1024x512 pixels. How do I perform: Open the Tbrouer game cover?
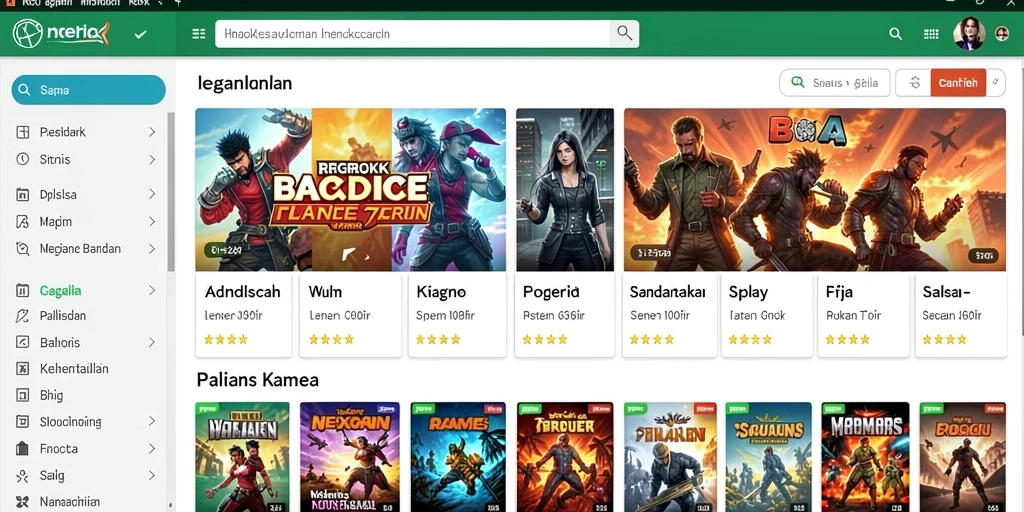point(565,456)
